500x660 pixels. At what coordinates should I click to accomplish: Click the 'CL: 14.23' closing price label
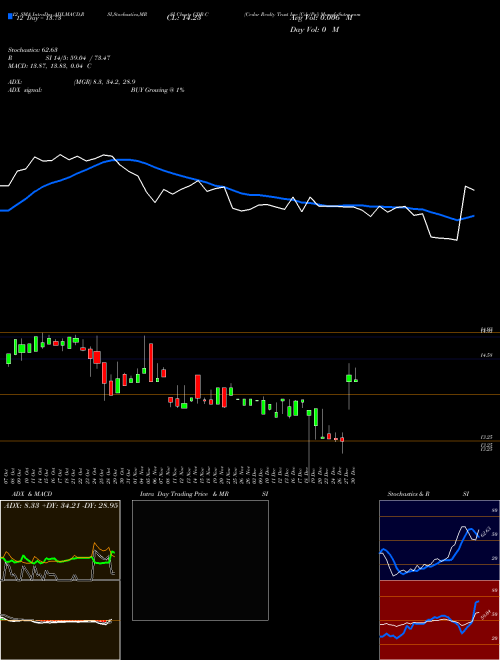tap(184, 18)
